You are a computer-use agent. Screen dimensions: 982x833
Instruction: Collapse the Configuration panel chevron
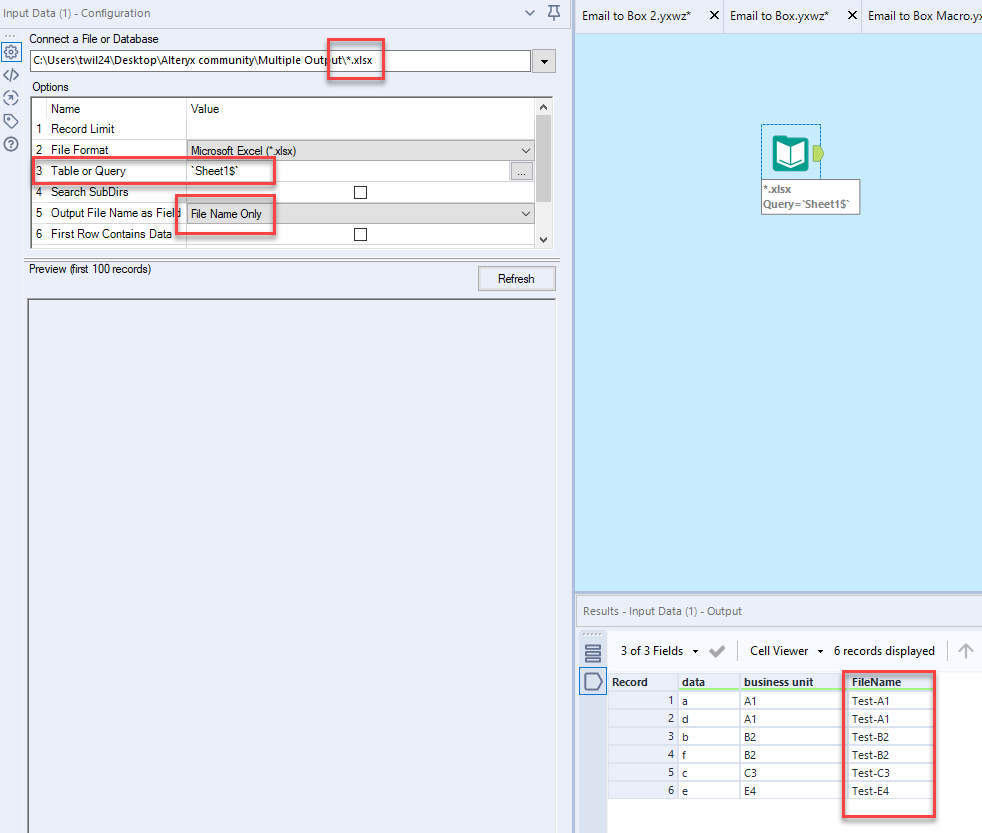point(530,13)
